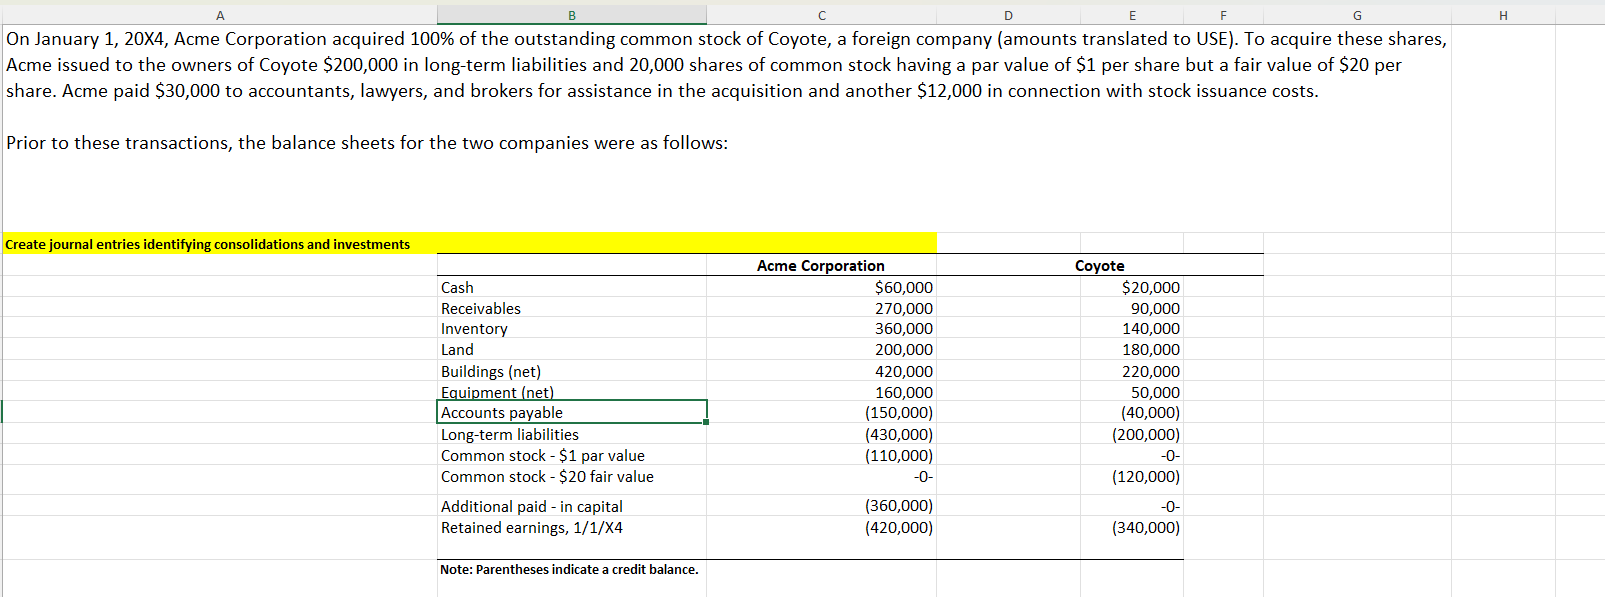This screenshot has height=597, width=1605.
Task: Click Acme land value 200,000
Action: 822,349
